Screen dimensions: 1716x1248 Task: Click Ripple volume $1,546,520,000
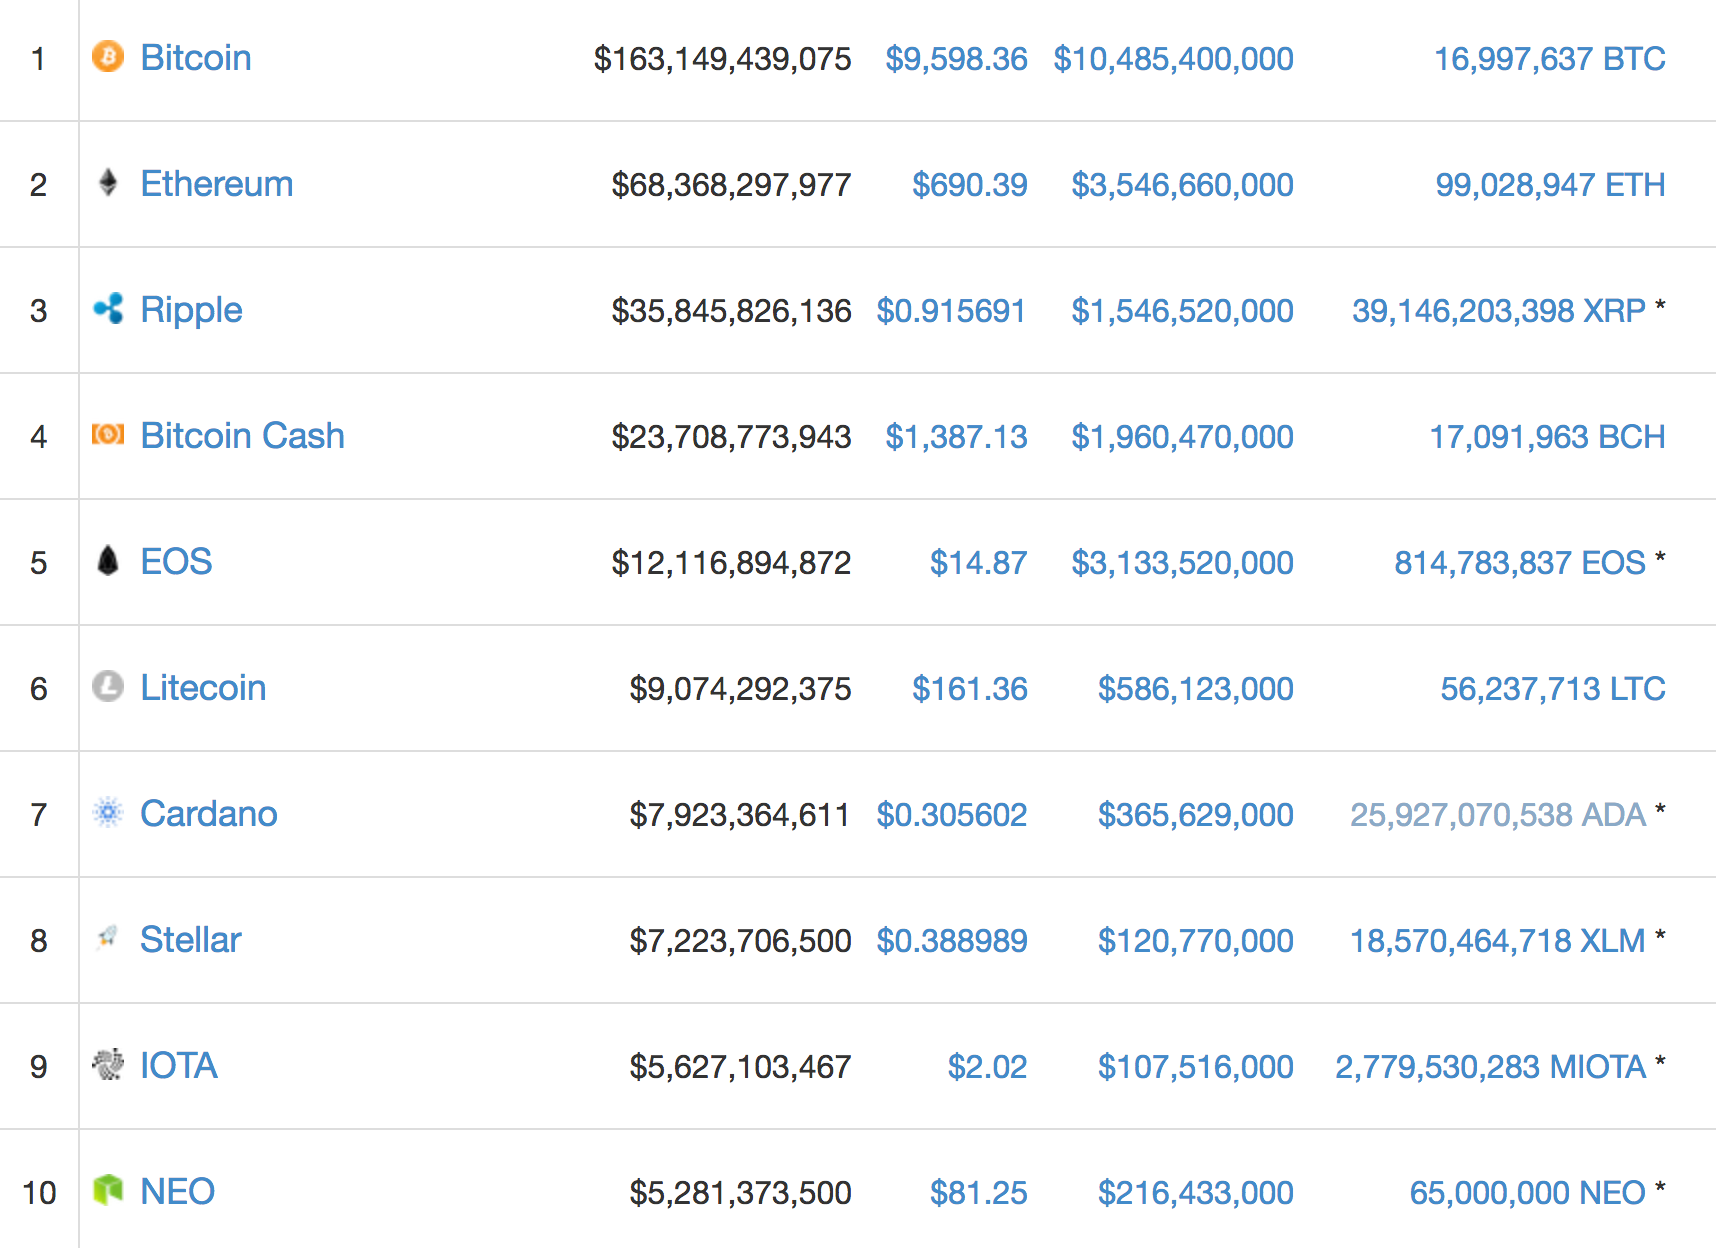[1183, 311]
